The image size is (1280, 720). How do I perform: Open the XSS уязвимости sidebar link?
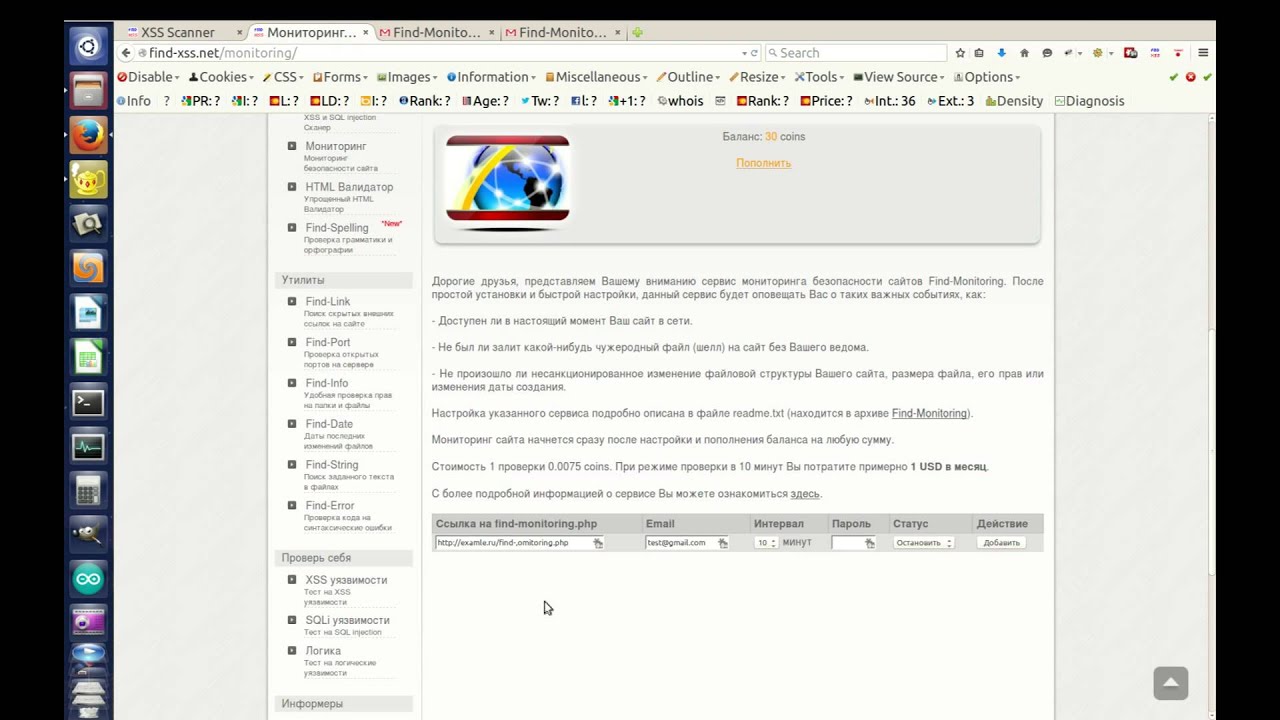pyautogui.click(x=346, y=580)
